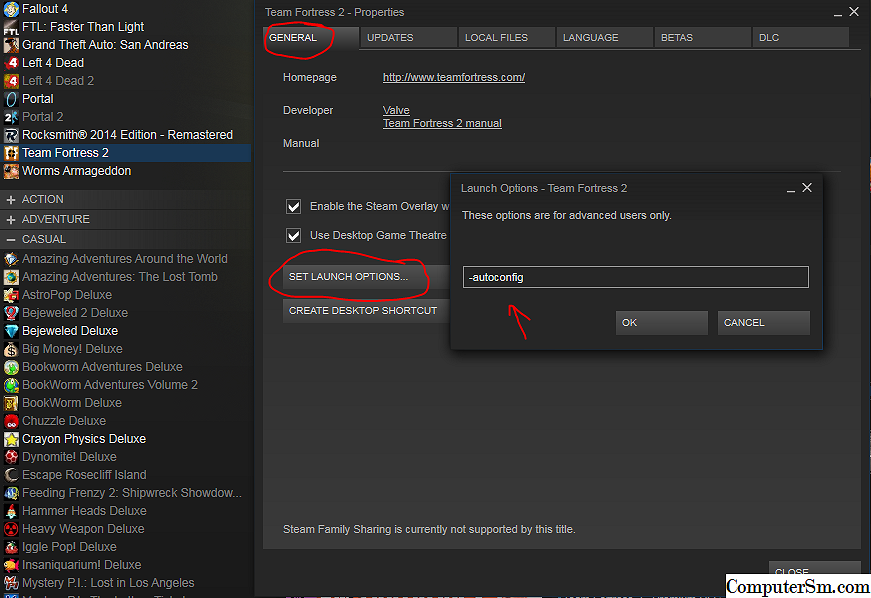The image size is (871, 598).
Task: Minimize the Launch Options dialog
Action: point(791,190)
